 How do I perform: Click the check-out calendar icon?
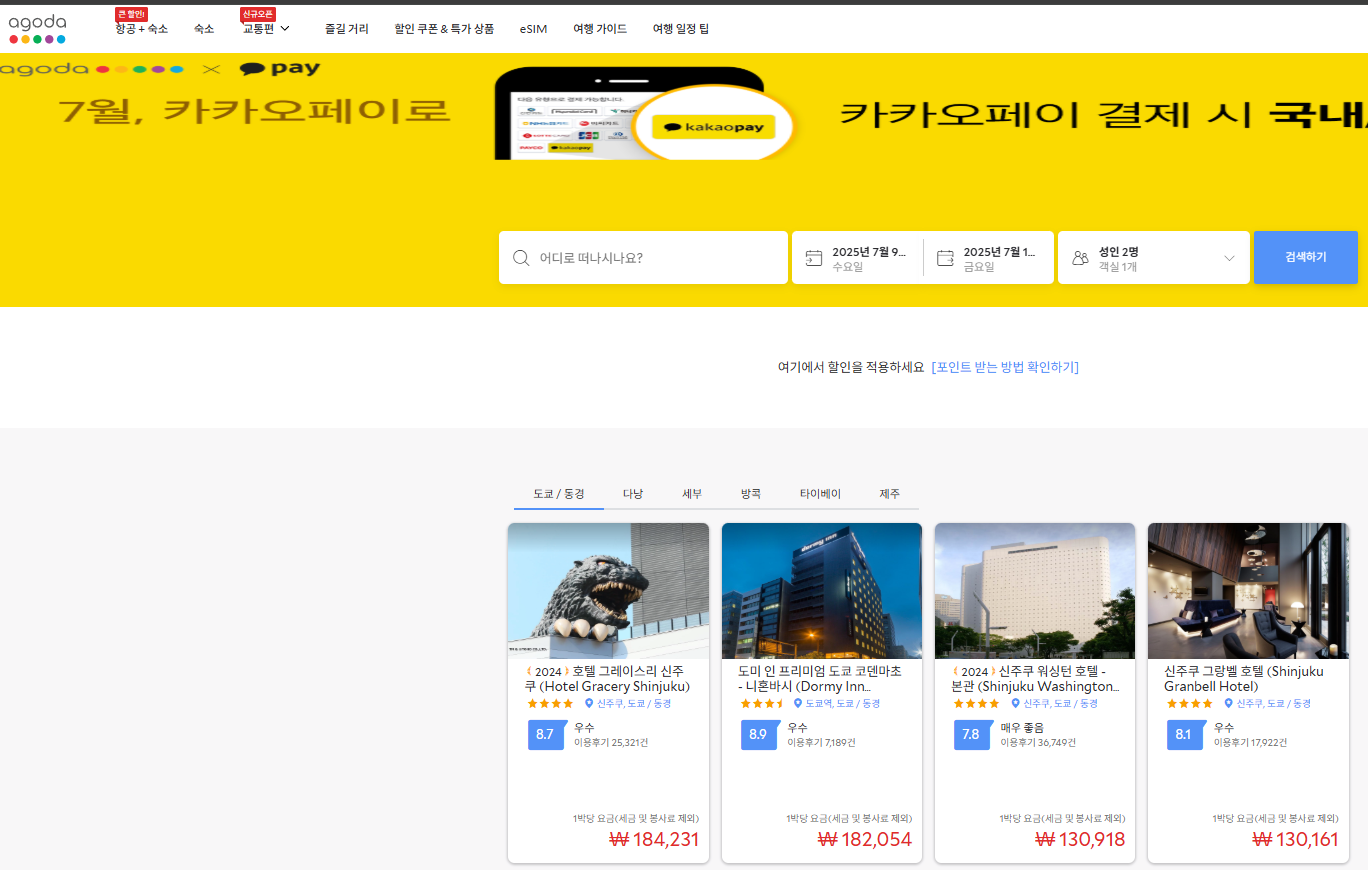coord(945,258)
